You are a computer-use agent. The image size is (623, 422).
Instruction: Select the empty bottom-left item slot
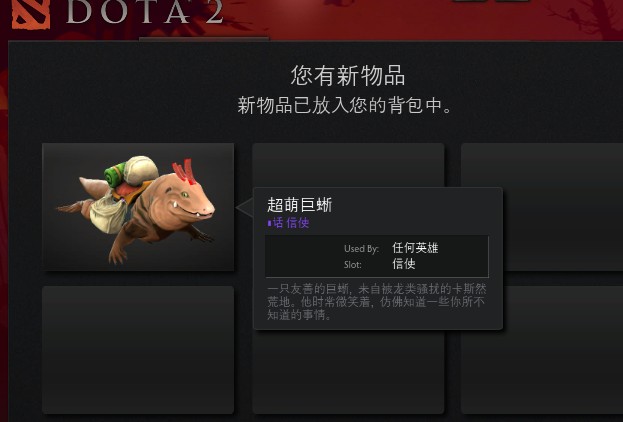tap(138, 350)
